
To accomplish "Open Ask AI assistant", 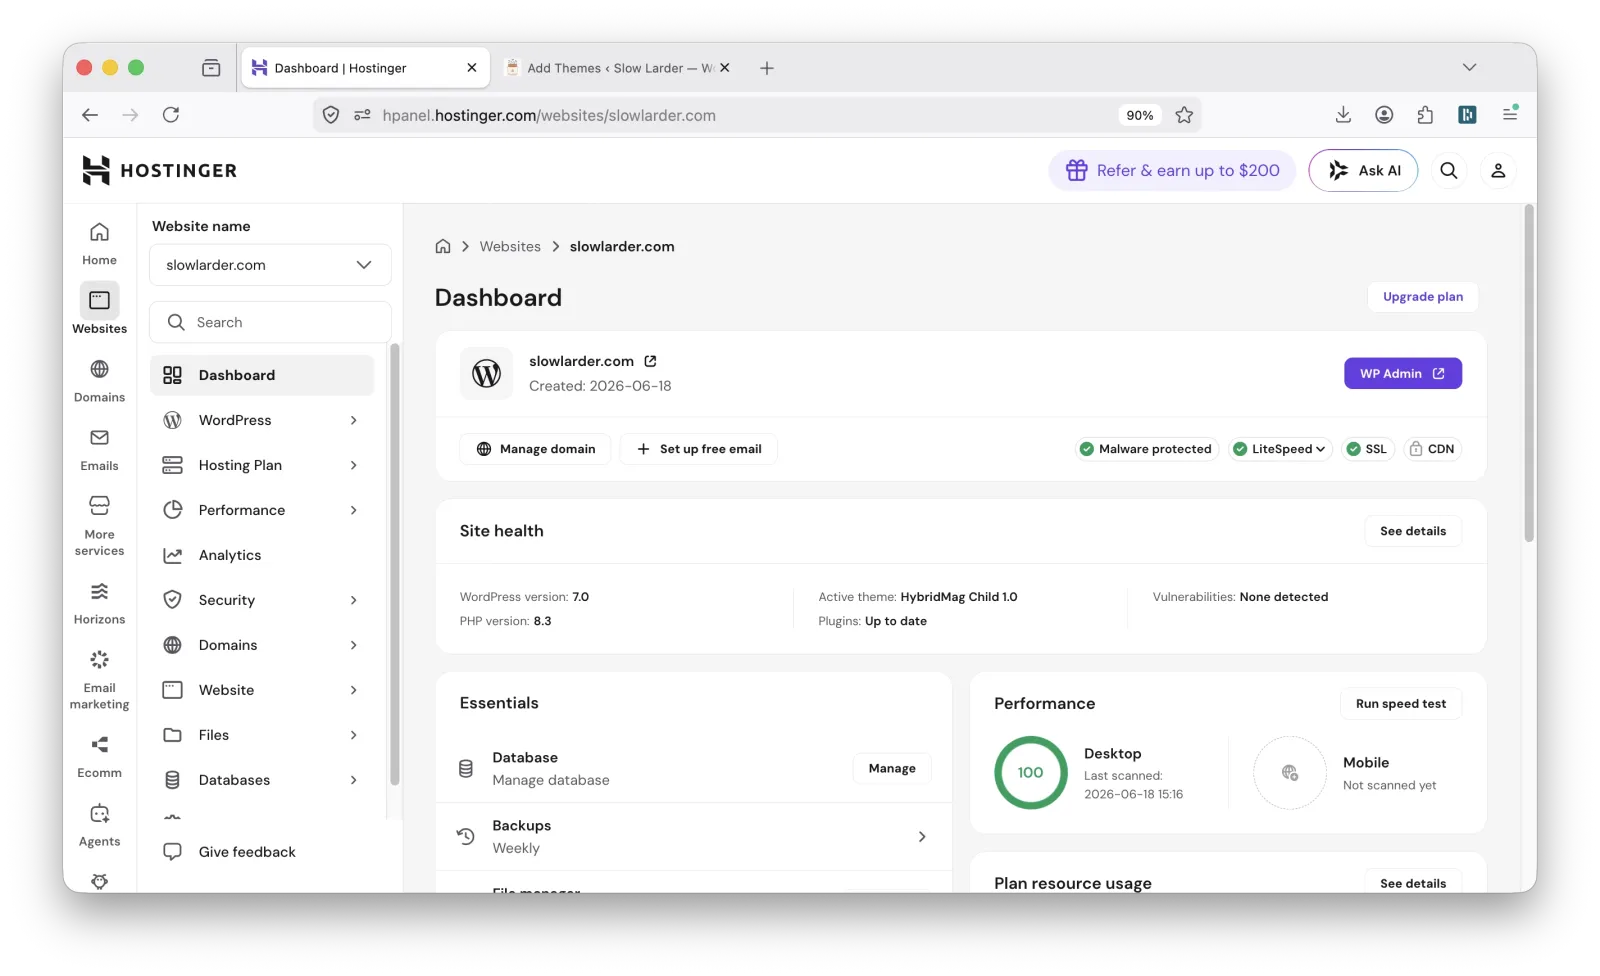I will tap(1363, 170).
